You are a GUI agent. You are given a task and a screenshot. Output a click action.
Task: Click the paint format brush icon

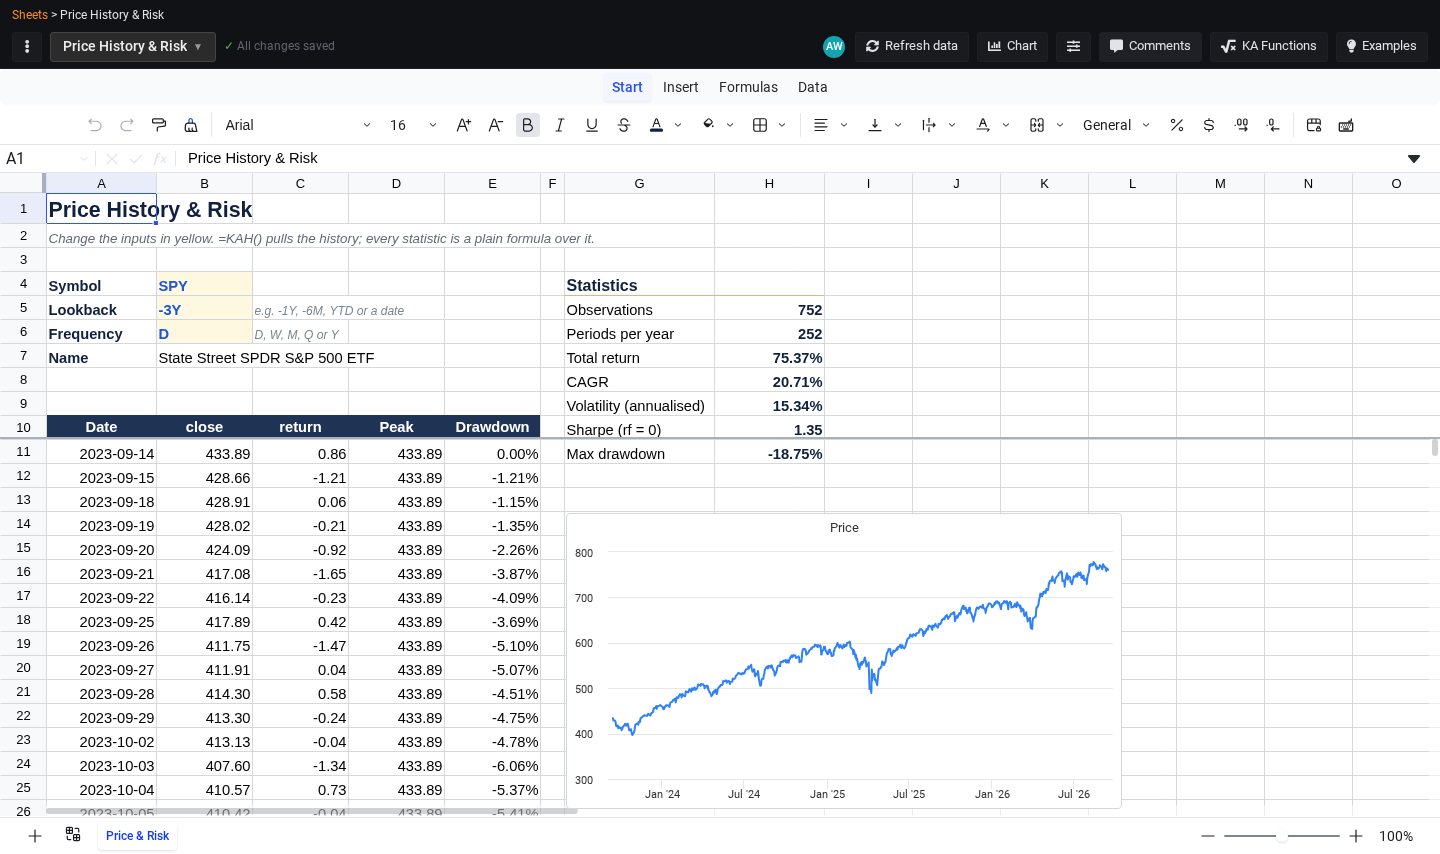[x=159, y=125]
